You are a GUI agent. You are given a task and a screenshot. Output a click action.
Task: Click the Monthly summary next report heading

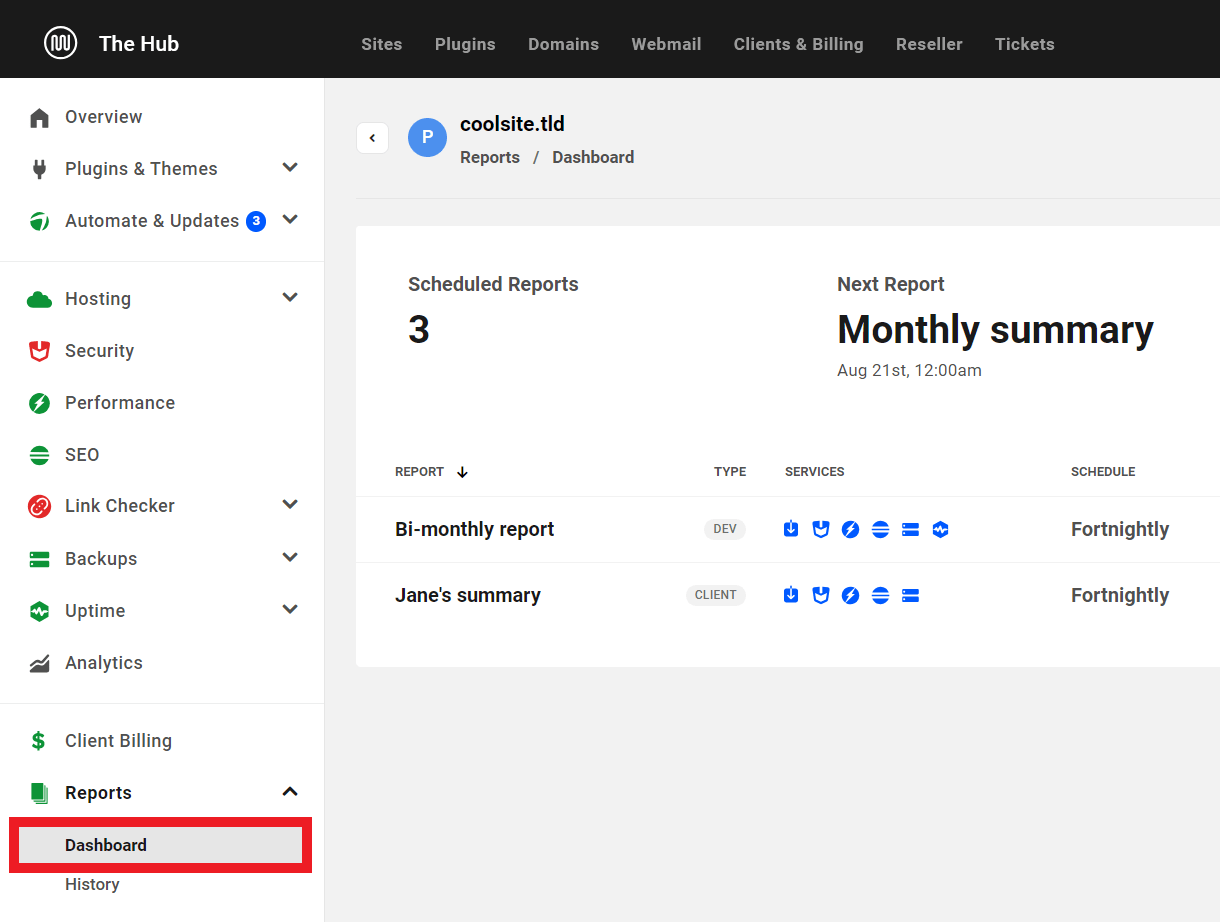pyautogui.click(x=995, y=330)
